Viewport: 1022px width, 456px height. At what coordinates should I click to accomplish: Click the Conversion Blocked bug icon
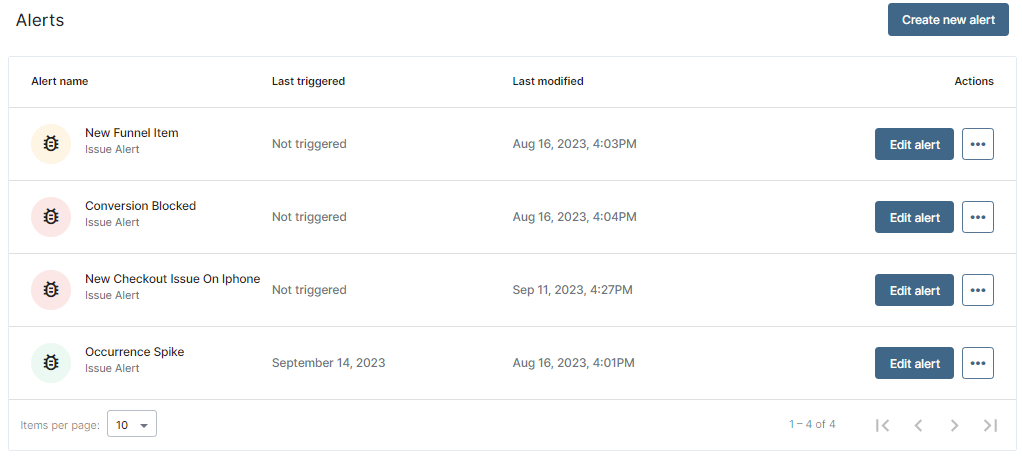[51, 216]
